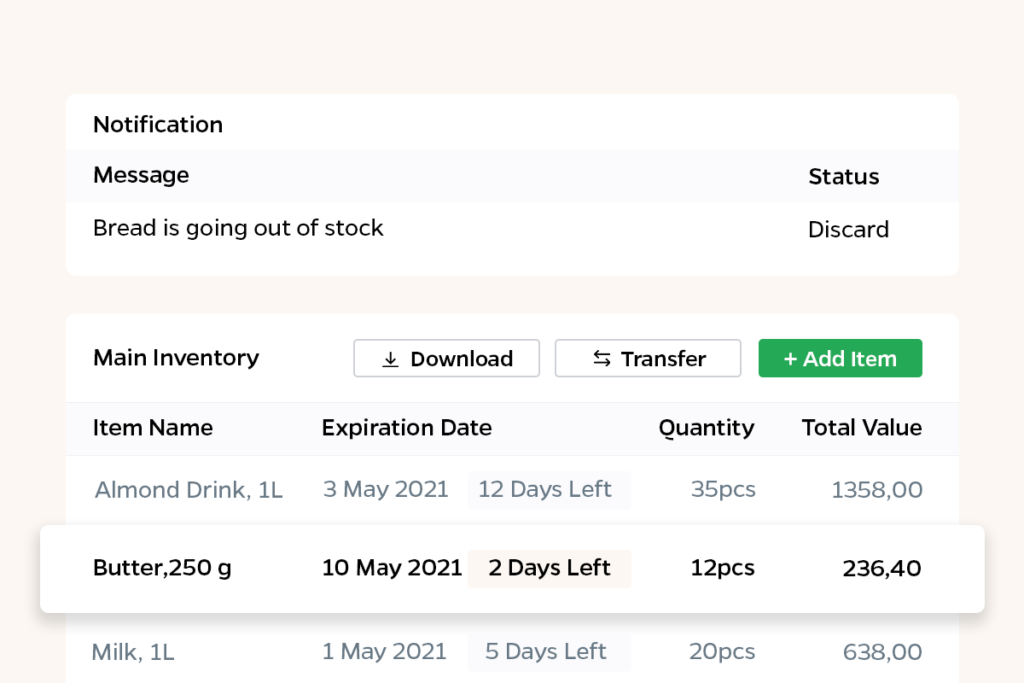Click the Status column header
The height and width of the screenshot is (683, 1024).
844,176
